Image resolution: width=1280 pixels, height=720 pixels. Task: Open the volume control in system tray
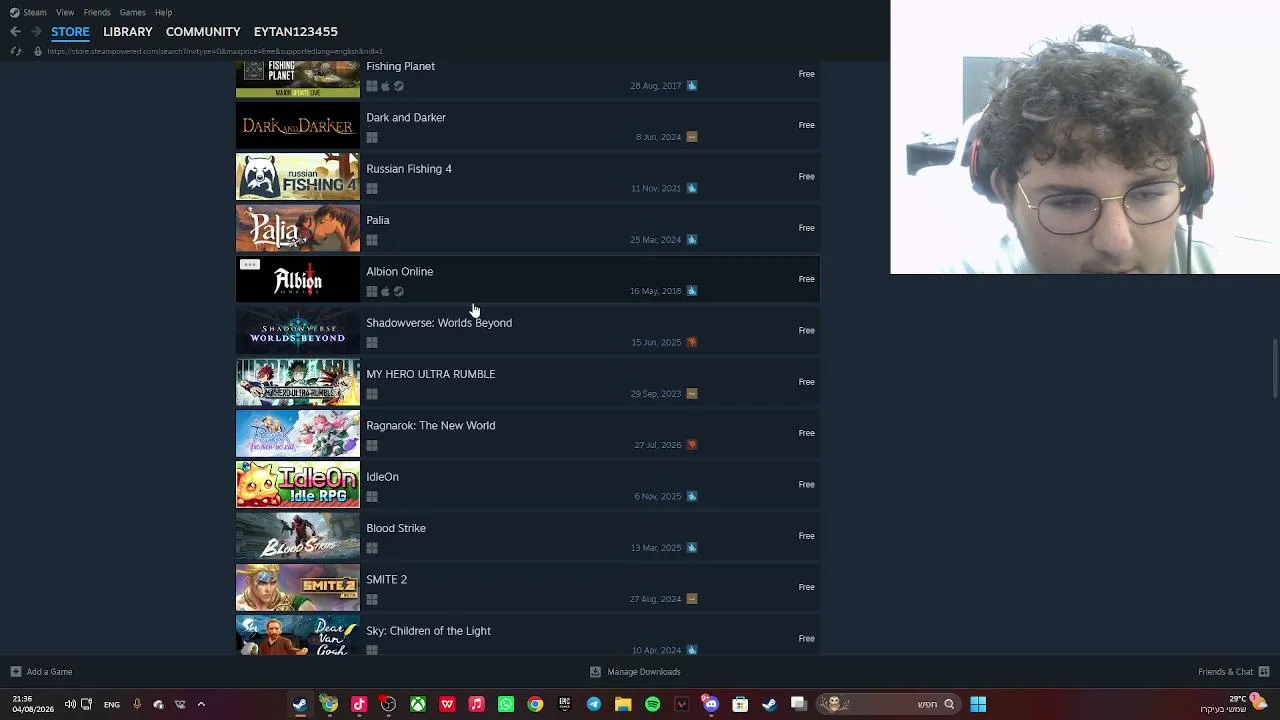click(x=70, y=704)
